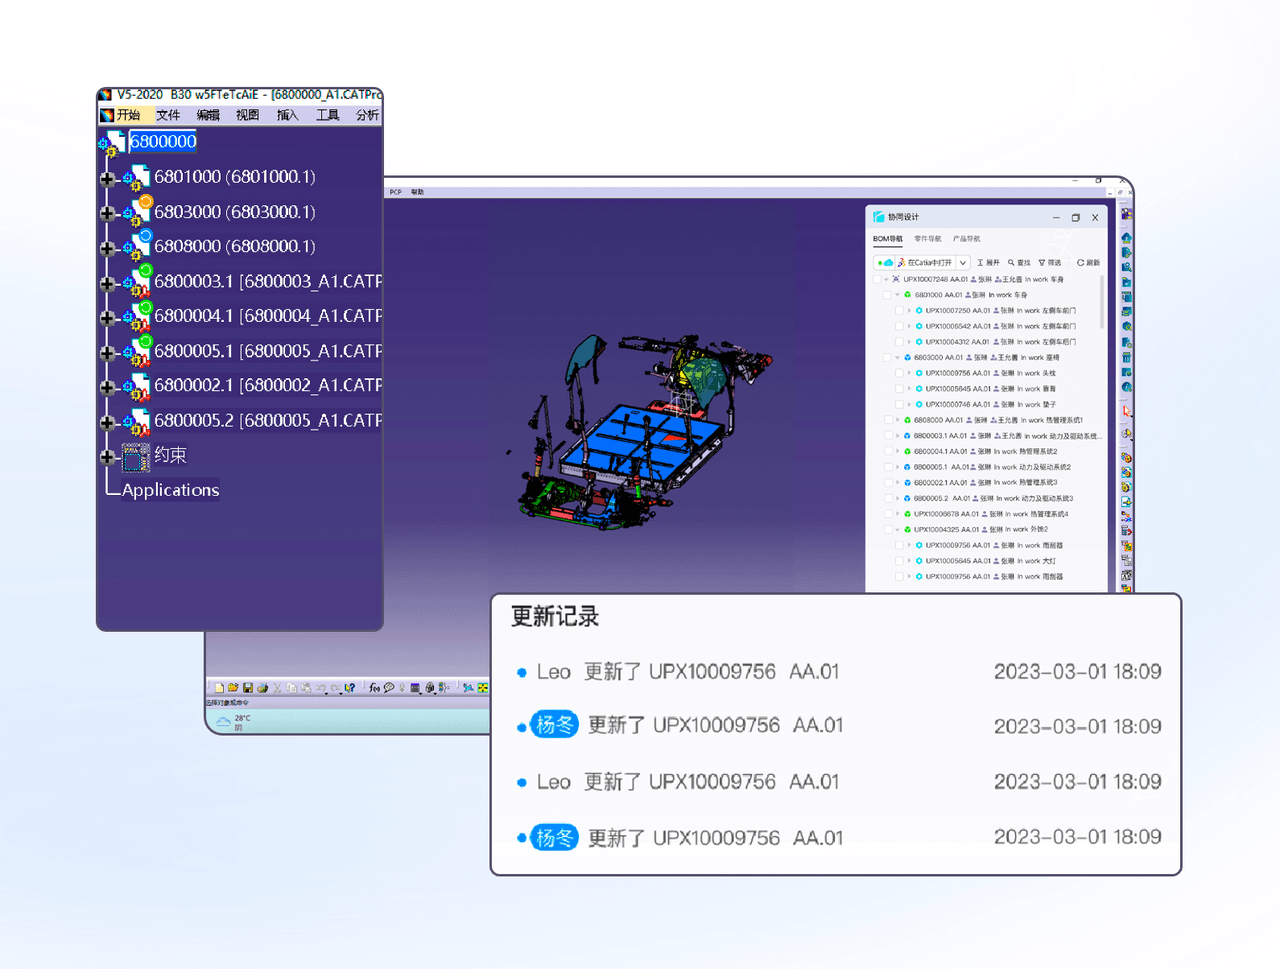Click the What's This help cursor icon
1280x969 pixels.
click(350, 688)
